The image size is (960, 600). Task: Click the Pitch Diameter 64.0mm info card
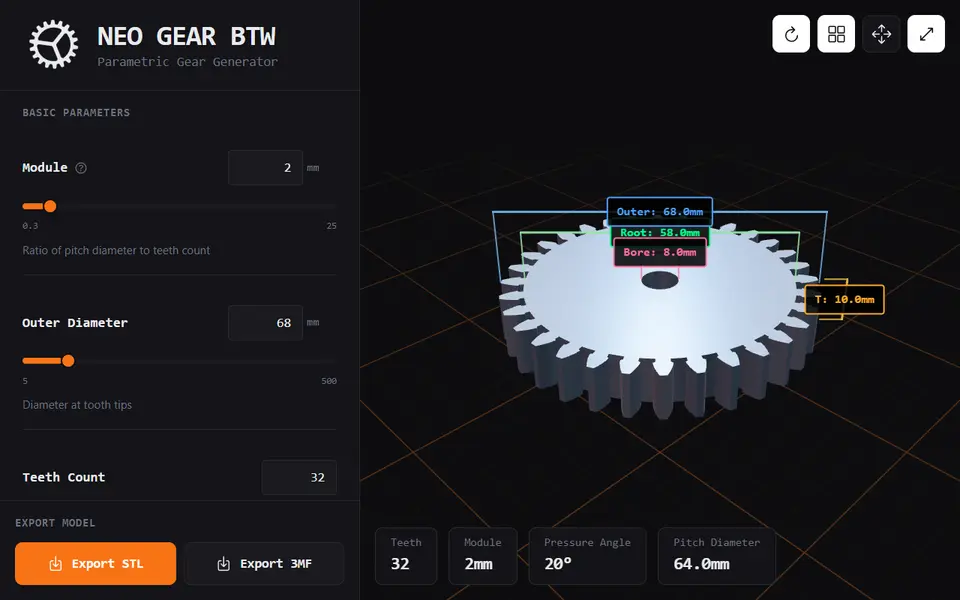[x=717, y=556]
